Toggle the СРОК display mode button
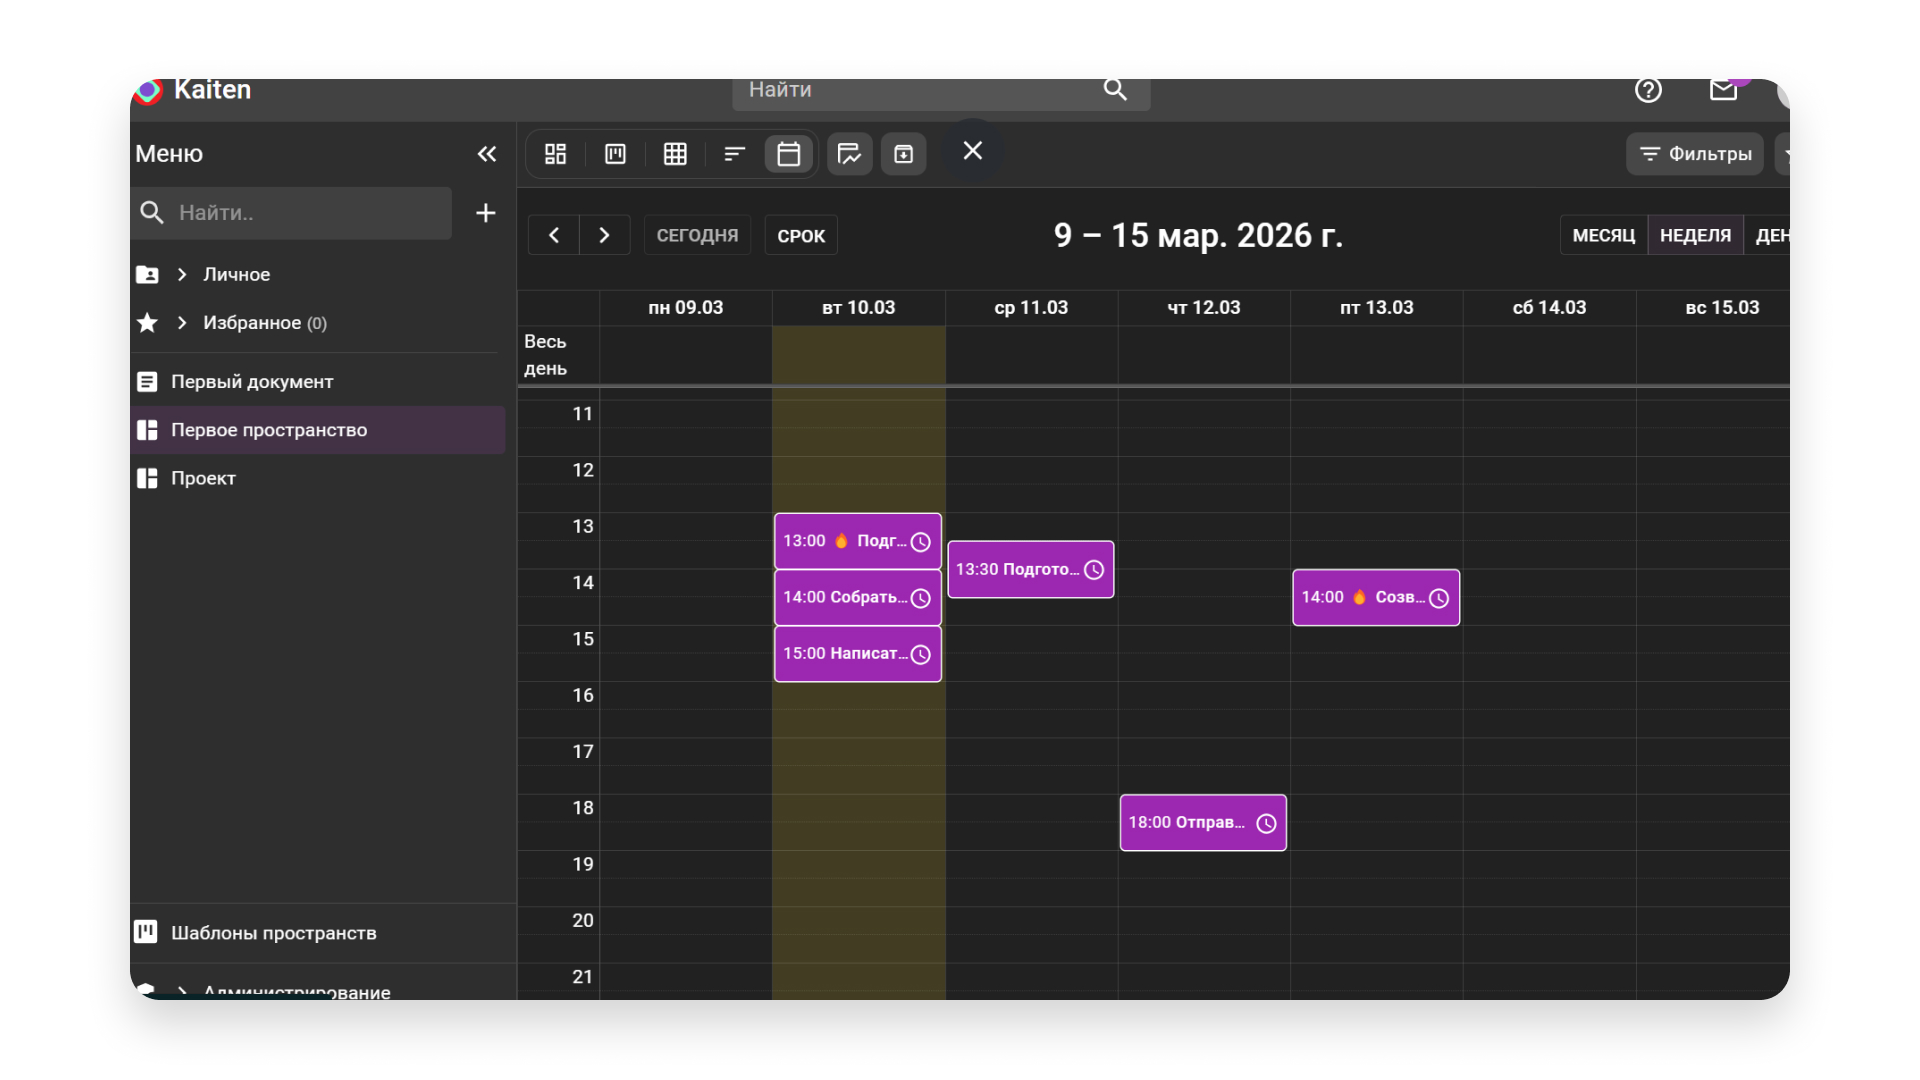1920x1080 pixels. (801, 236)
